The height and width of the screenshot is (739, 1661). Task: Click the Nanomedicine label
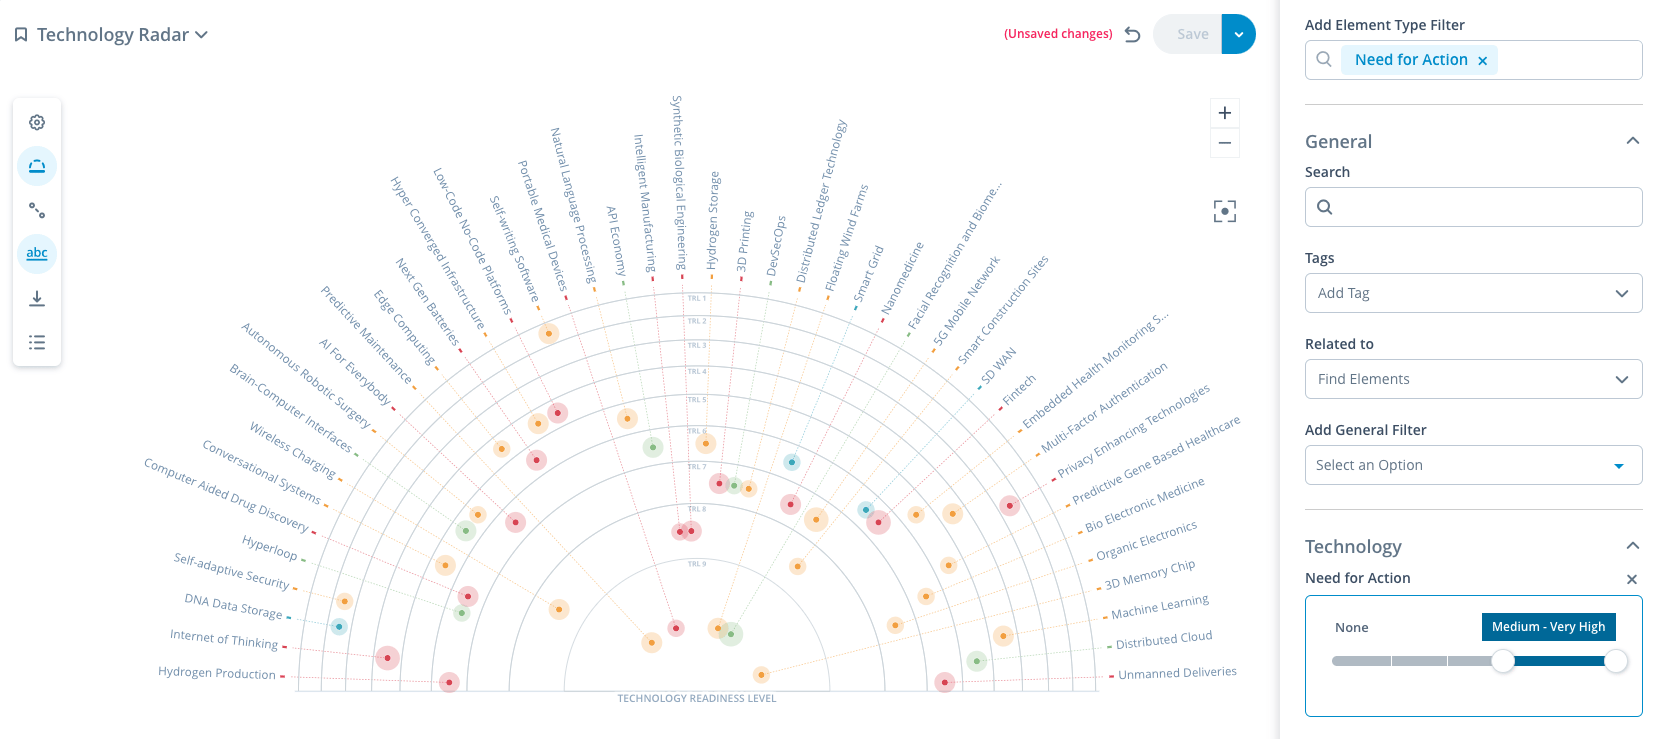pos(902,278)
